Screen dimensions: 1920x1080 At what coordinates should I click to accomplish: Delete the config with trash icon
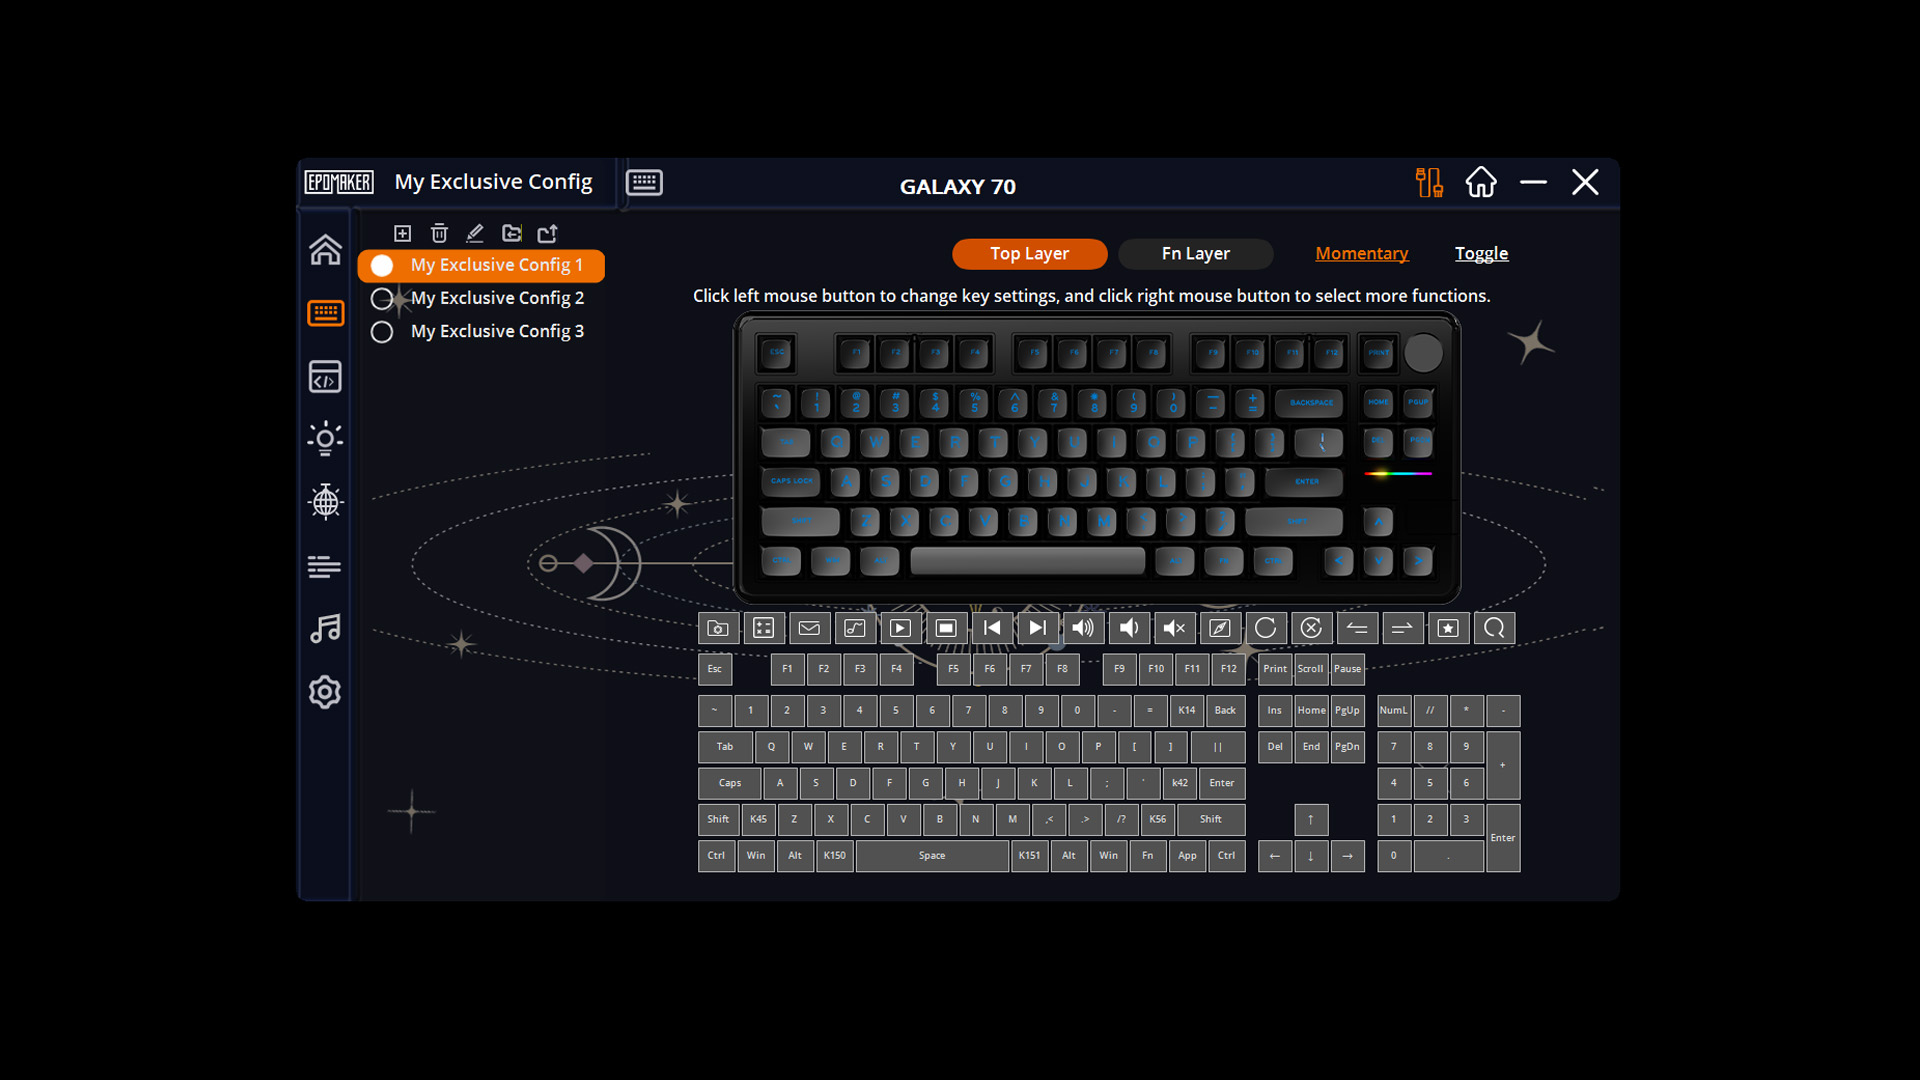(x=439, y=233)
